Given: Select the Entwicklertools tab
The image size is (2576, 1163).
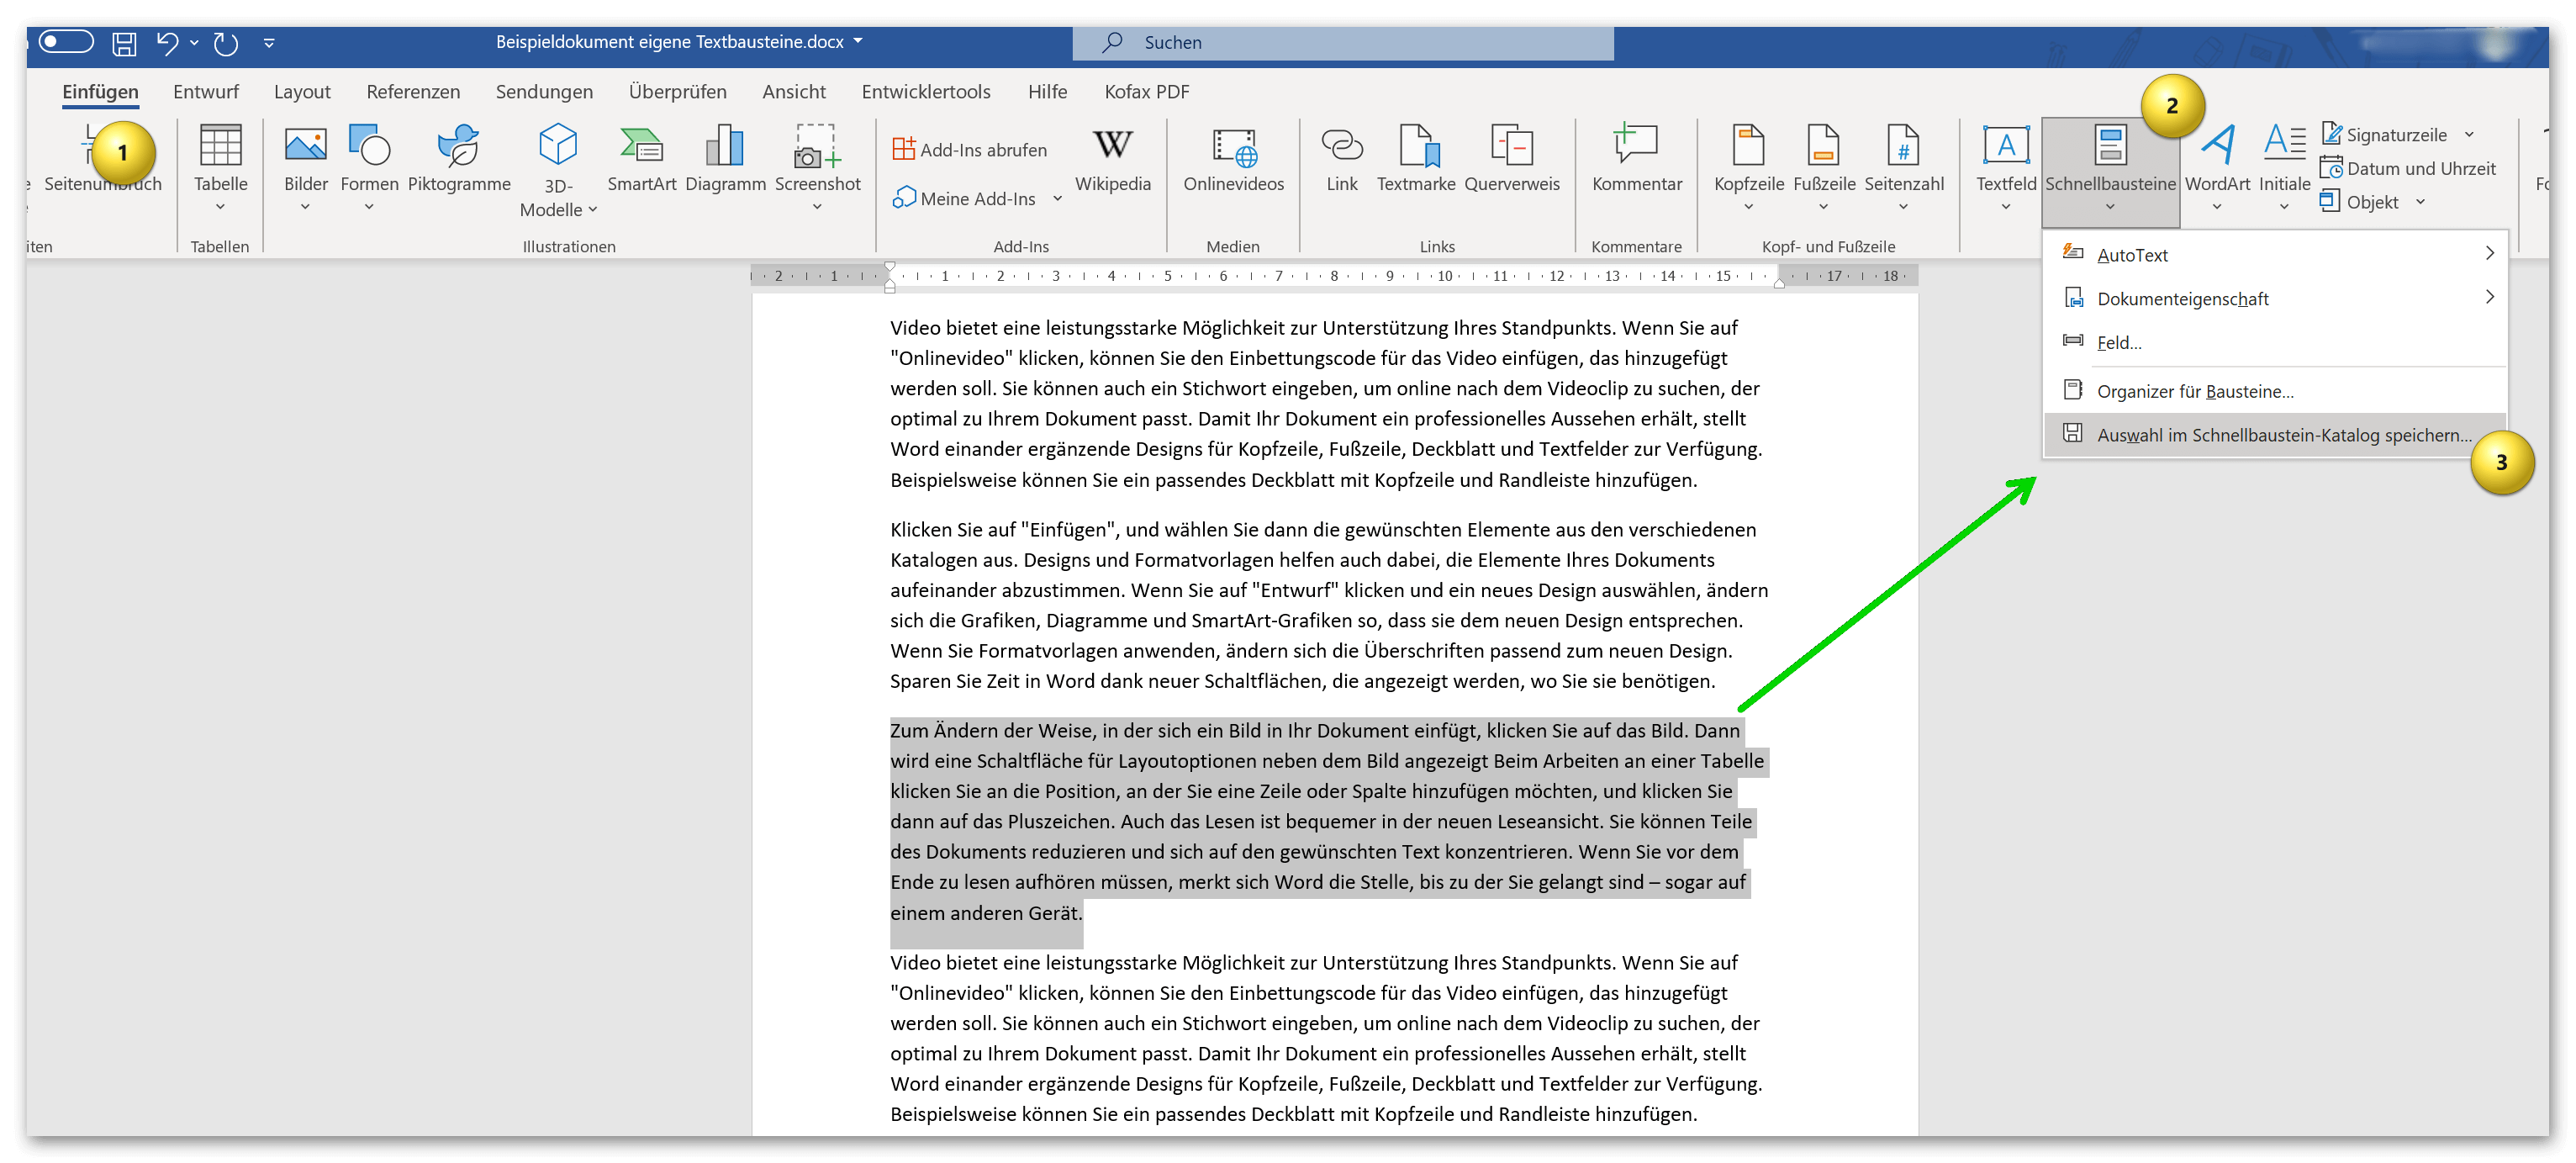Looking at the screenshot, I should coord(926,92).
